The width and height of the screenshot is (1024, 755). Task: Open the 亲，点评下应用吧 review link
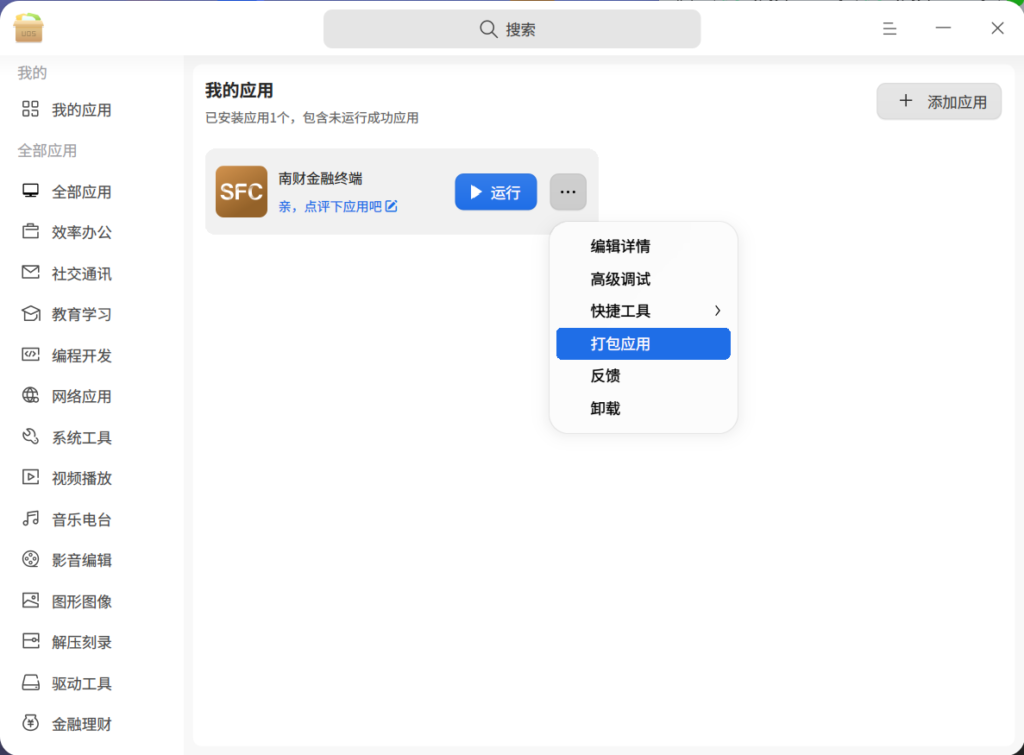[x=330, y=207]
